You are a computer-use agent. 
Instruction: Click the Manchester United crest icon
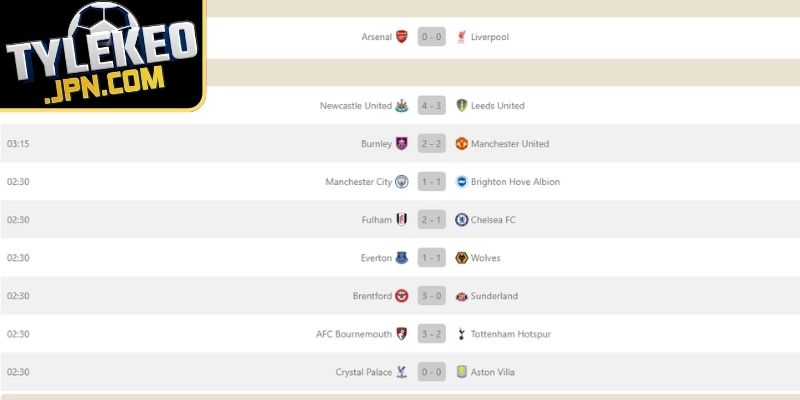coord(461,143)
